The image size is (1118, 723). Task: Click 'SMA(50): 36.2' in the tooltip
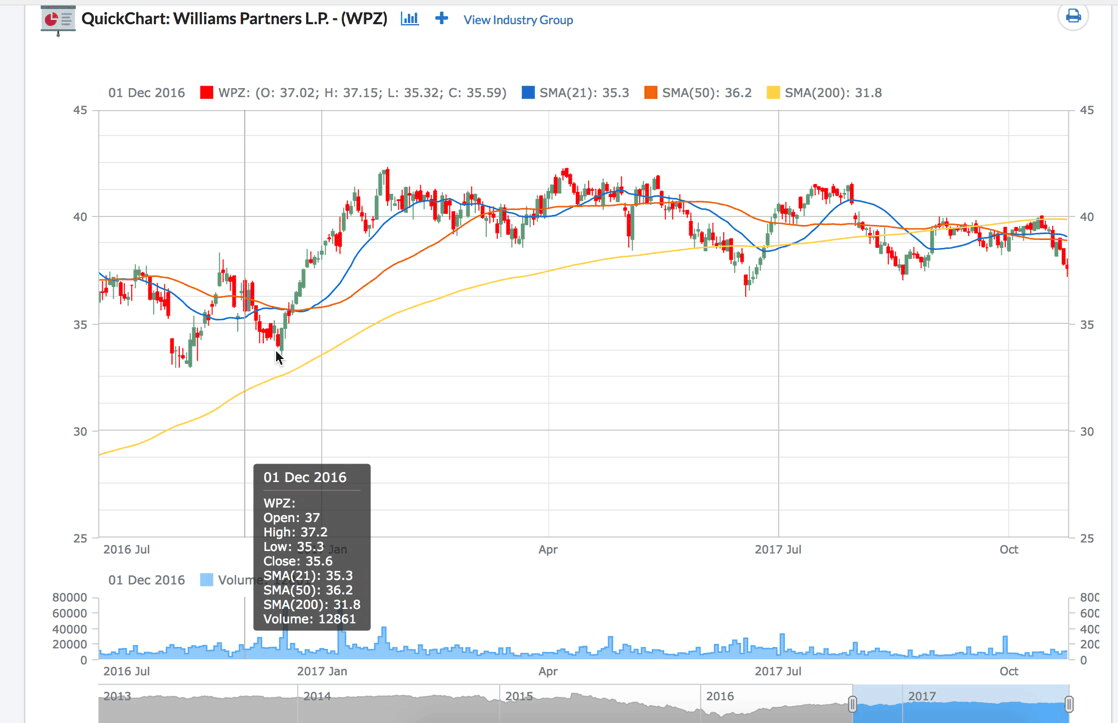pos(308,590)
